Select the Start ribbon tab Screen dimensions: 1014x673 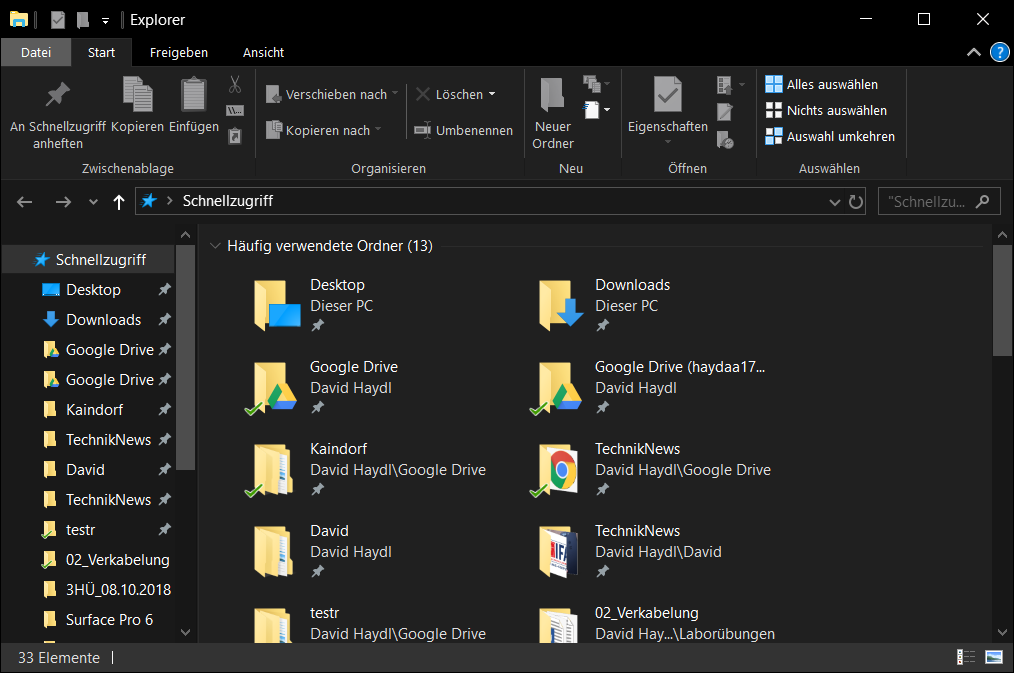click(102, 52)
